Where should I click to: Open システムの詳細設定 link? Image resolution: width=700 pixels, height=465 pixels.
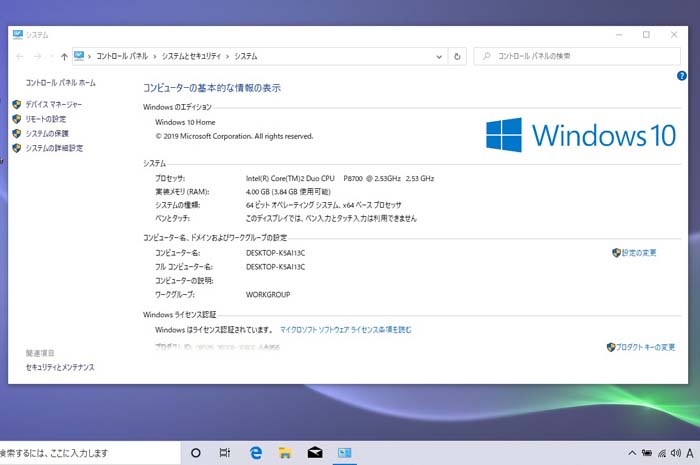[54, 148]
